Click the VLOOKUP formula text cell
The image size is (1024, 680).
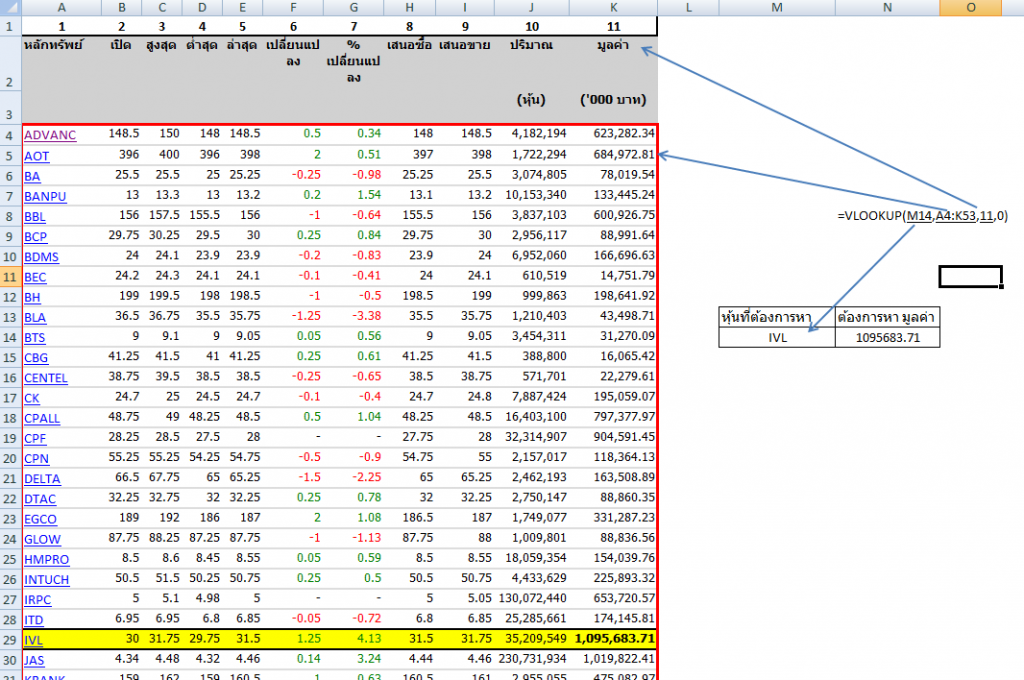click(922, 216)
